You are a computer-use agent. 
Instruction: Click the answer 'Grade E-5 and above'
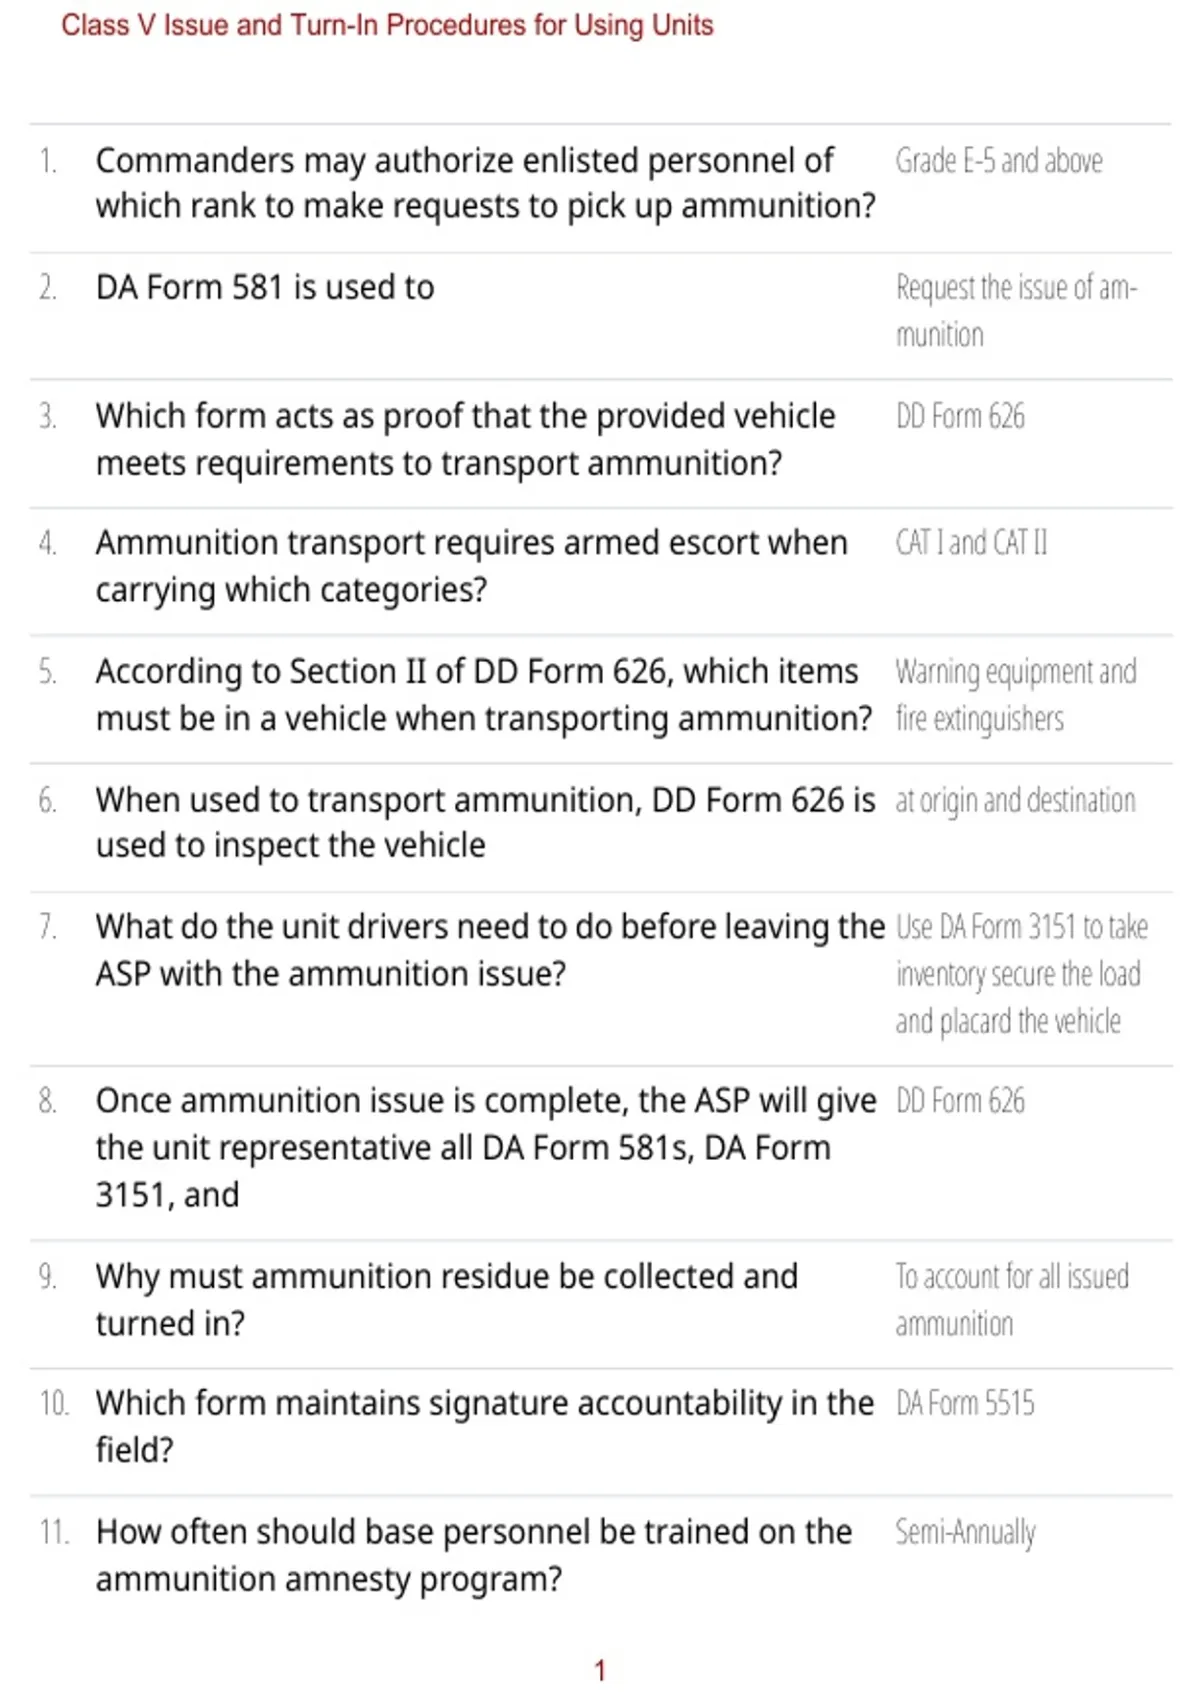tap(998, 161)
